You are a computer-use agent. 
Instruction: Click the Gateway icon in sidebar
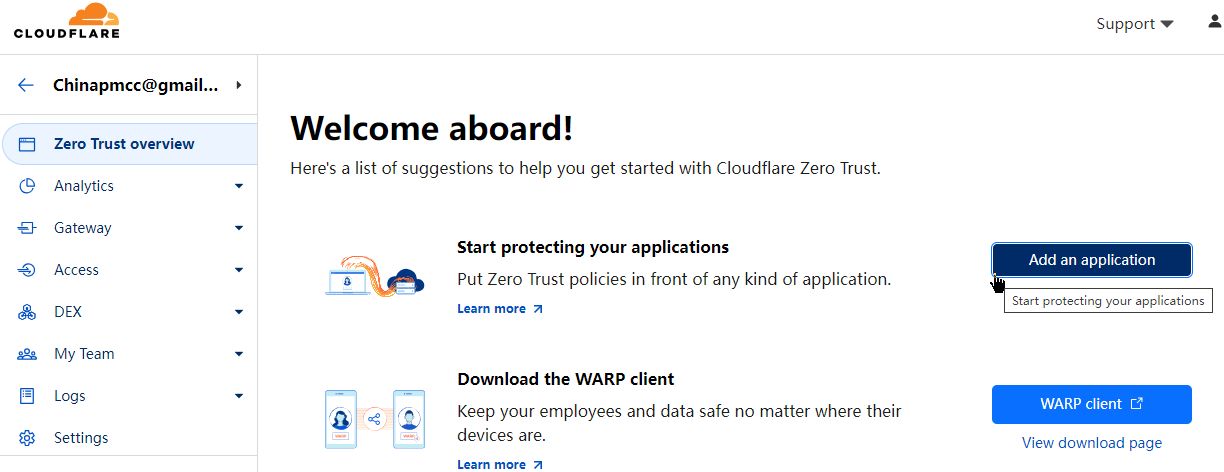[27, 228]
